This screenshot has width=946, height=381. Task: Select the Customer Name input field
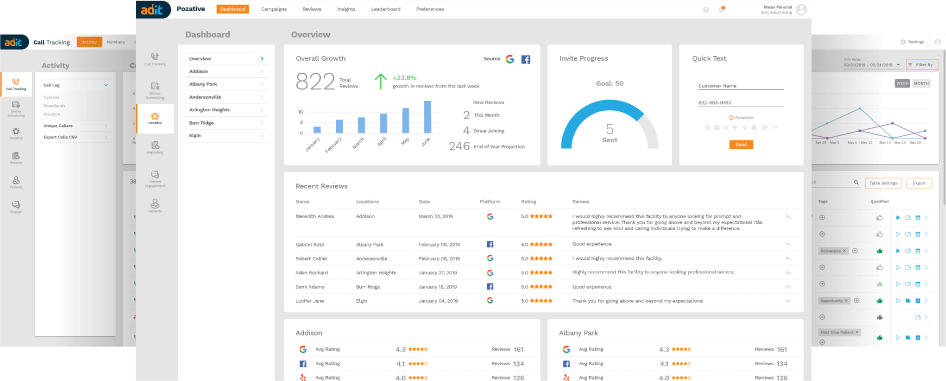coord(741,86)
